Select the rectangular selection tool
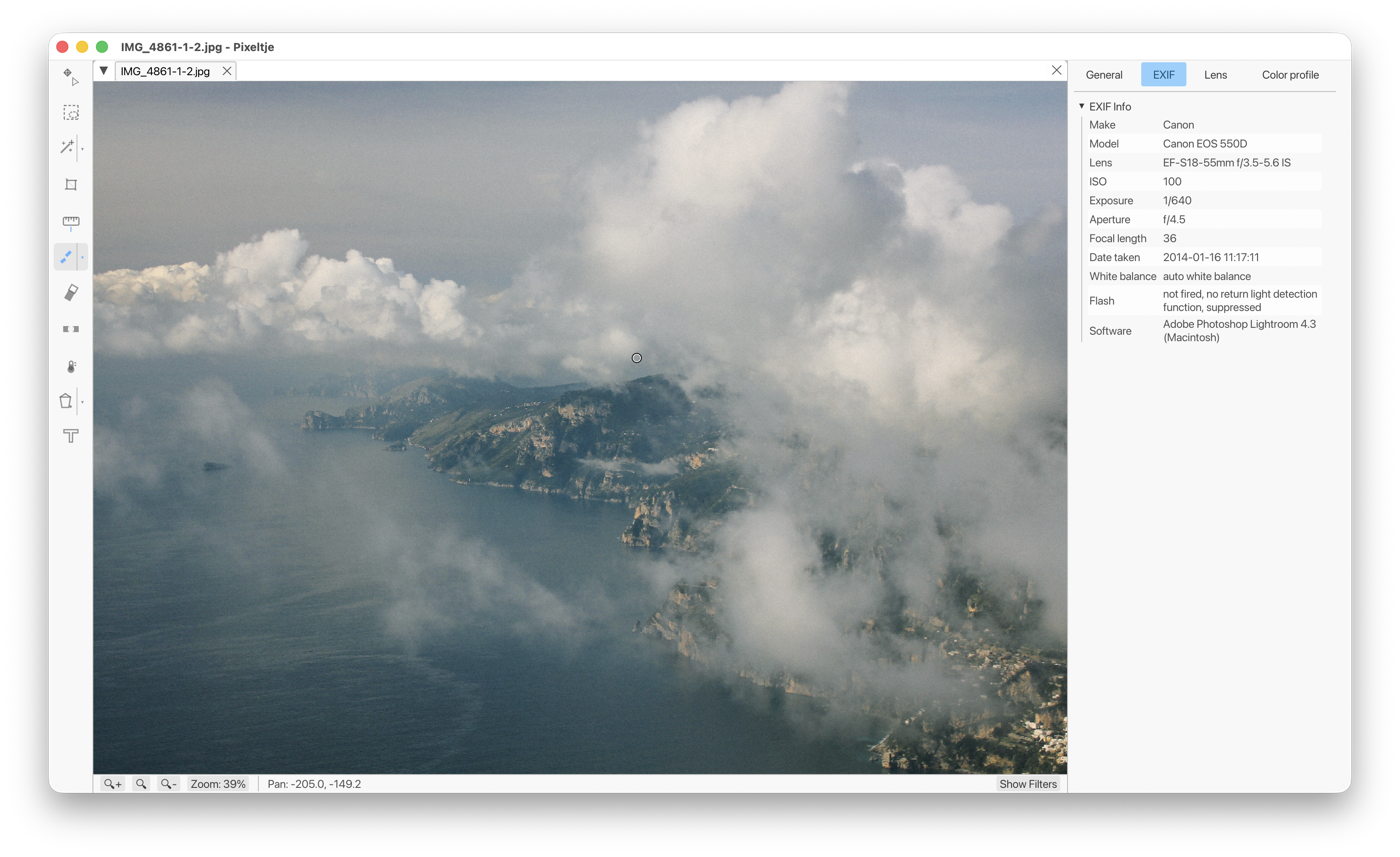The image size is (1400, 857). tap(71, 113)
